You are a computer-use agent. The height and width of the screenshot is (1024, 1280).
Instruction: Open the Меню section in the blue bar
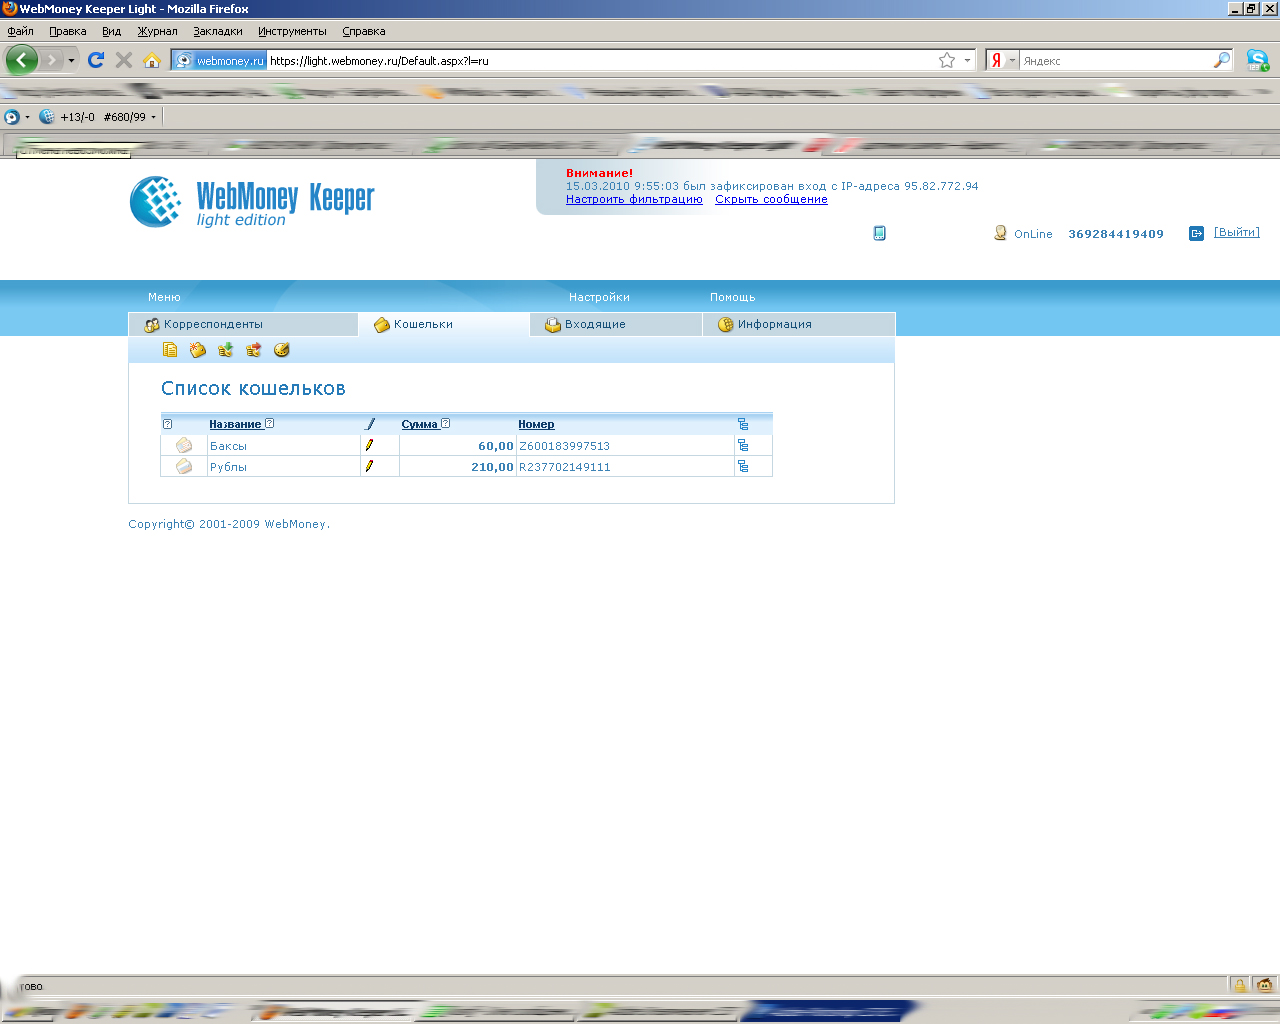point(164,297)
